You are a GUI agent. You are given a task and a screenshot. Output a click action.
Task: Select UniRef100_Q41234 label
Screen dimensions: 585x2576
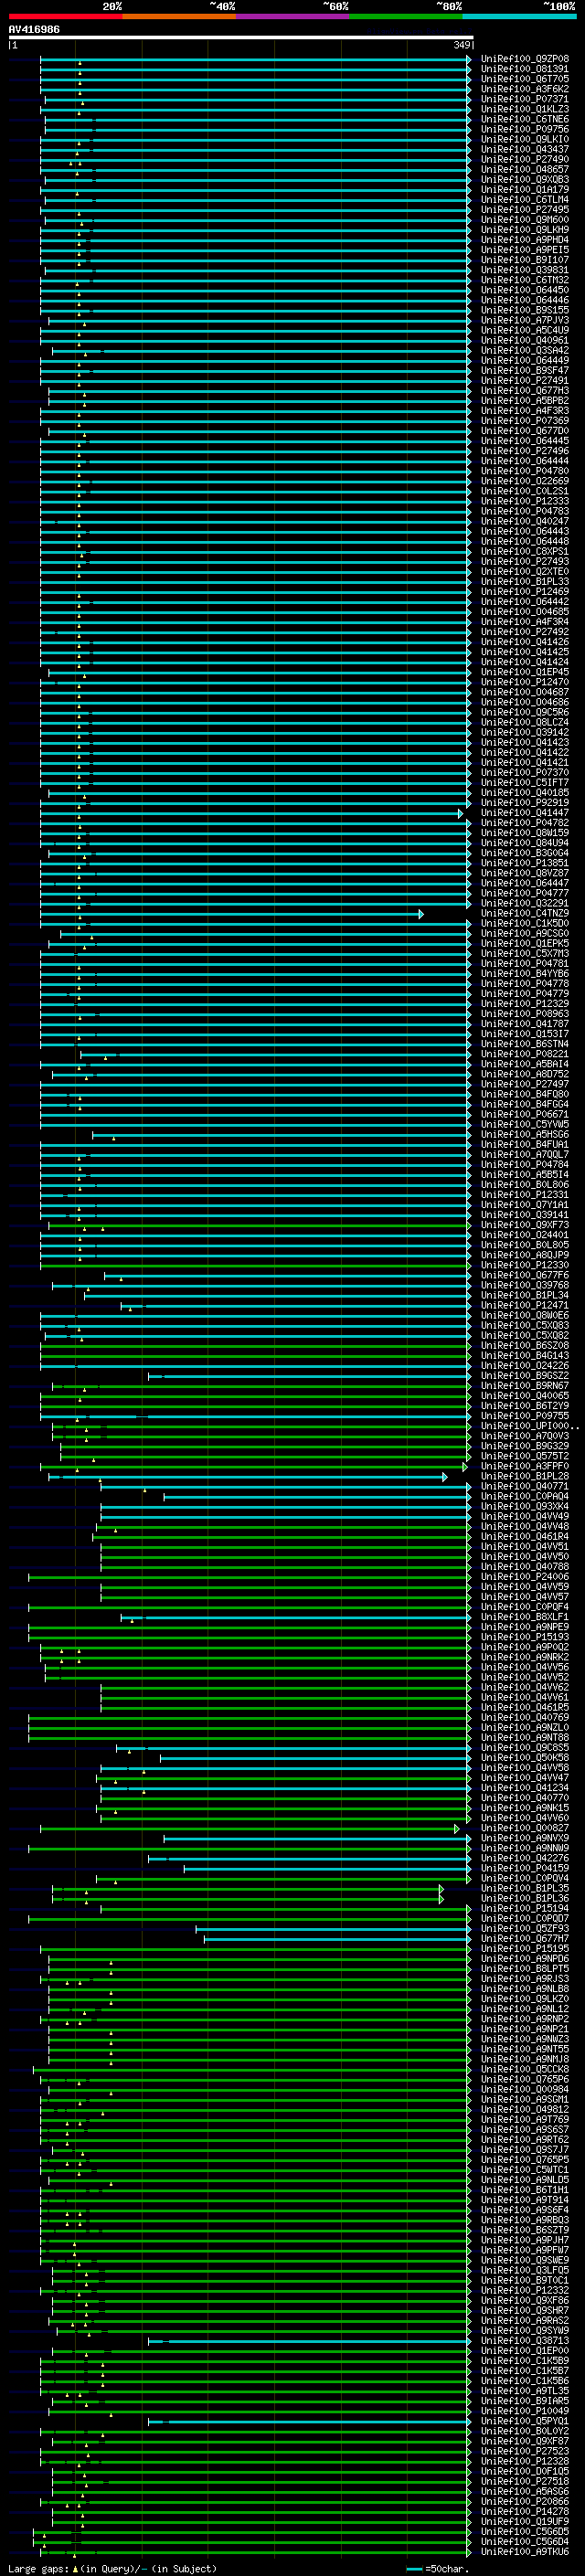(525, 1788)
